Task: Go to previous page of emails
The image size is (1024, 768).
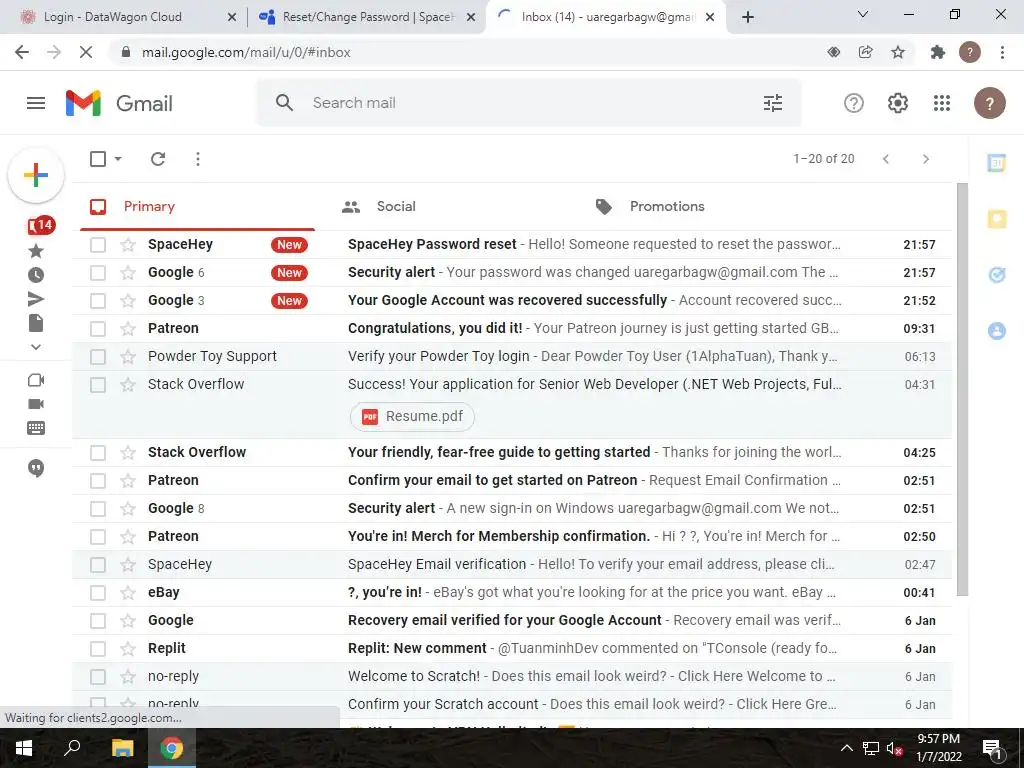Action: pos(886,159)
